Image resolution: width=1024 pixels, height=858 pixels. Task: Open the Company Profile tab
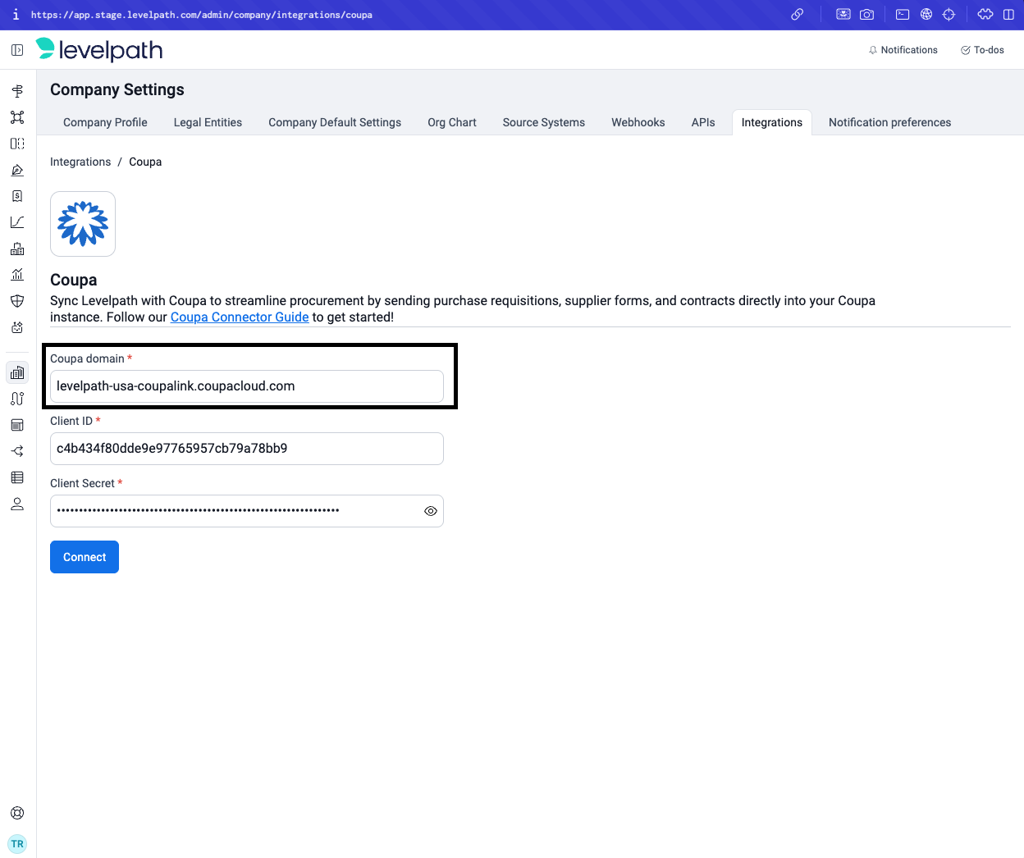(x=105, y=122)
